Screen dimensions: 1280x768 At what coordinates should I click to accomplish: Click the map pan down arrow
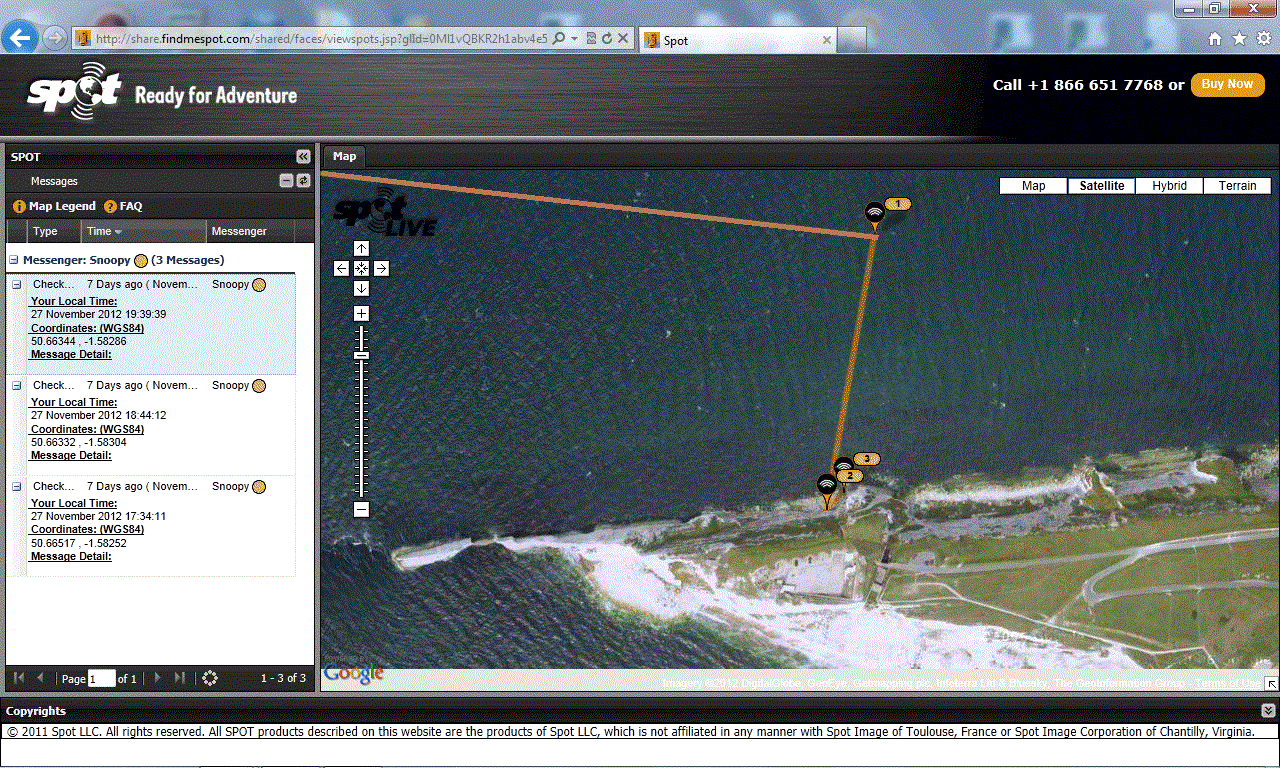point(361,288)
